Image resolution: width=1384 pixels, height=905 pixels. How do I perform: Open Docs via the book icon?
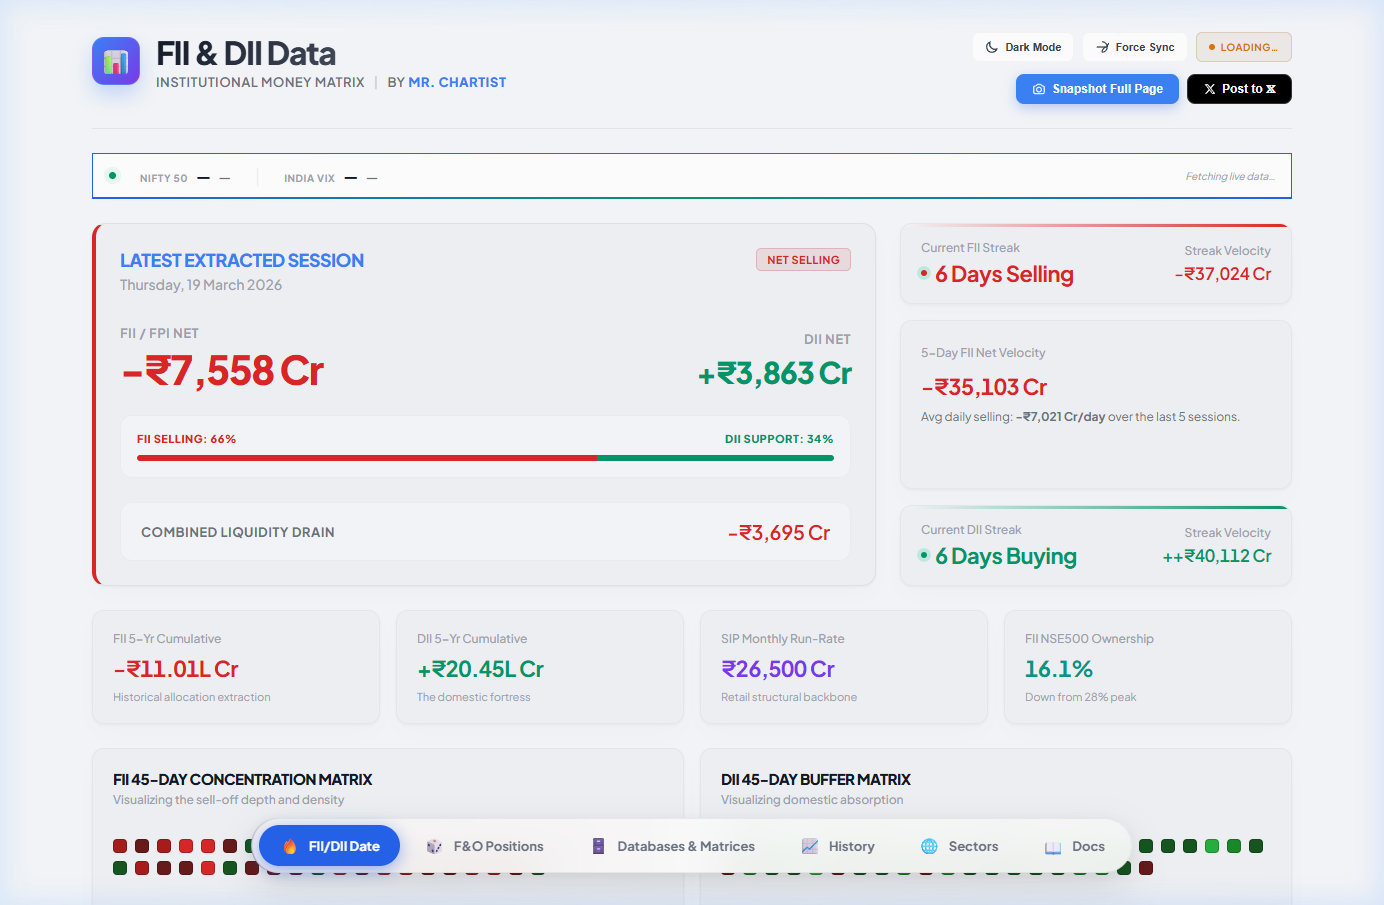[1052, 845]
